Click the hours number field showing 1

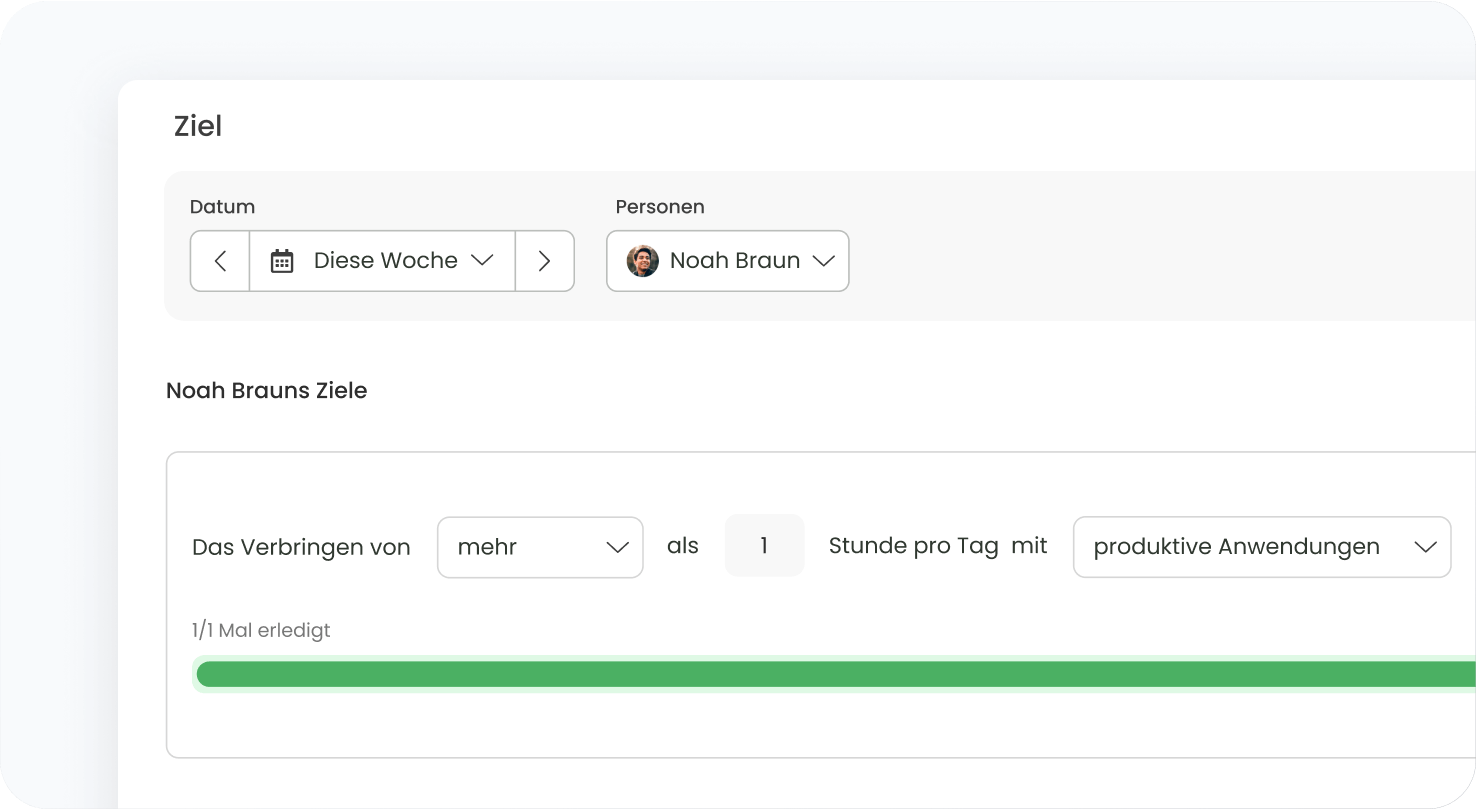click(764, 546)
